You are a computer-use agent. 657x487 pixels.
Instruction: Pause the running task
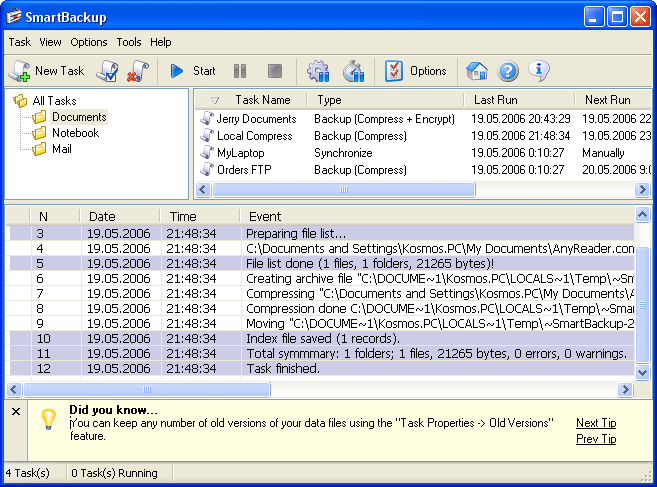coord(240,71)
